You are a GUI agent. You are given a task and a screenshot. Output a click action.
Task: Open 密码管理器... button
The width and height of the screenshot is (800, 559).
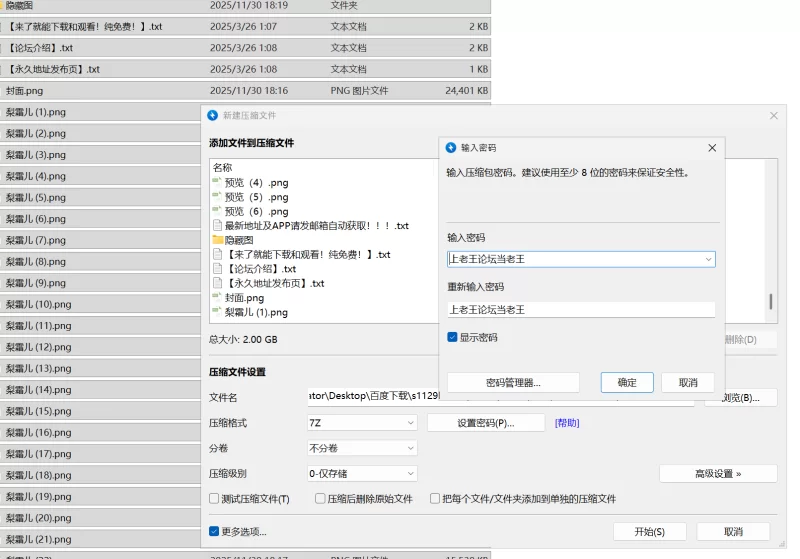click(x=513, y=382)
